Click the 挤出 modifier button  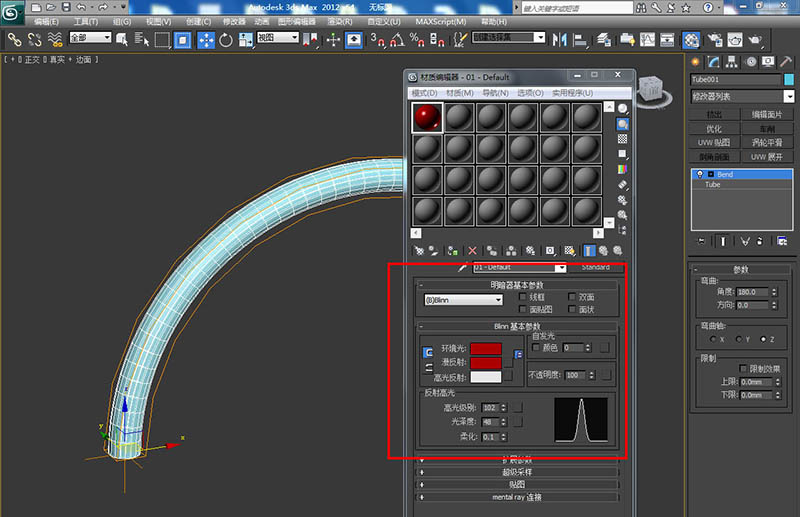(x=714, y=115)
